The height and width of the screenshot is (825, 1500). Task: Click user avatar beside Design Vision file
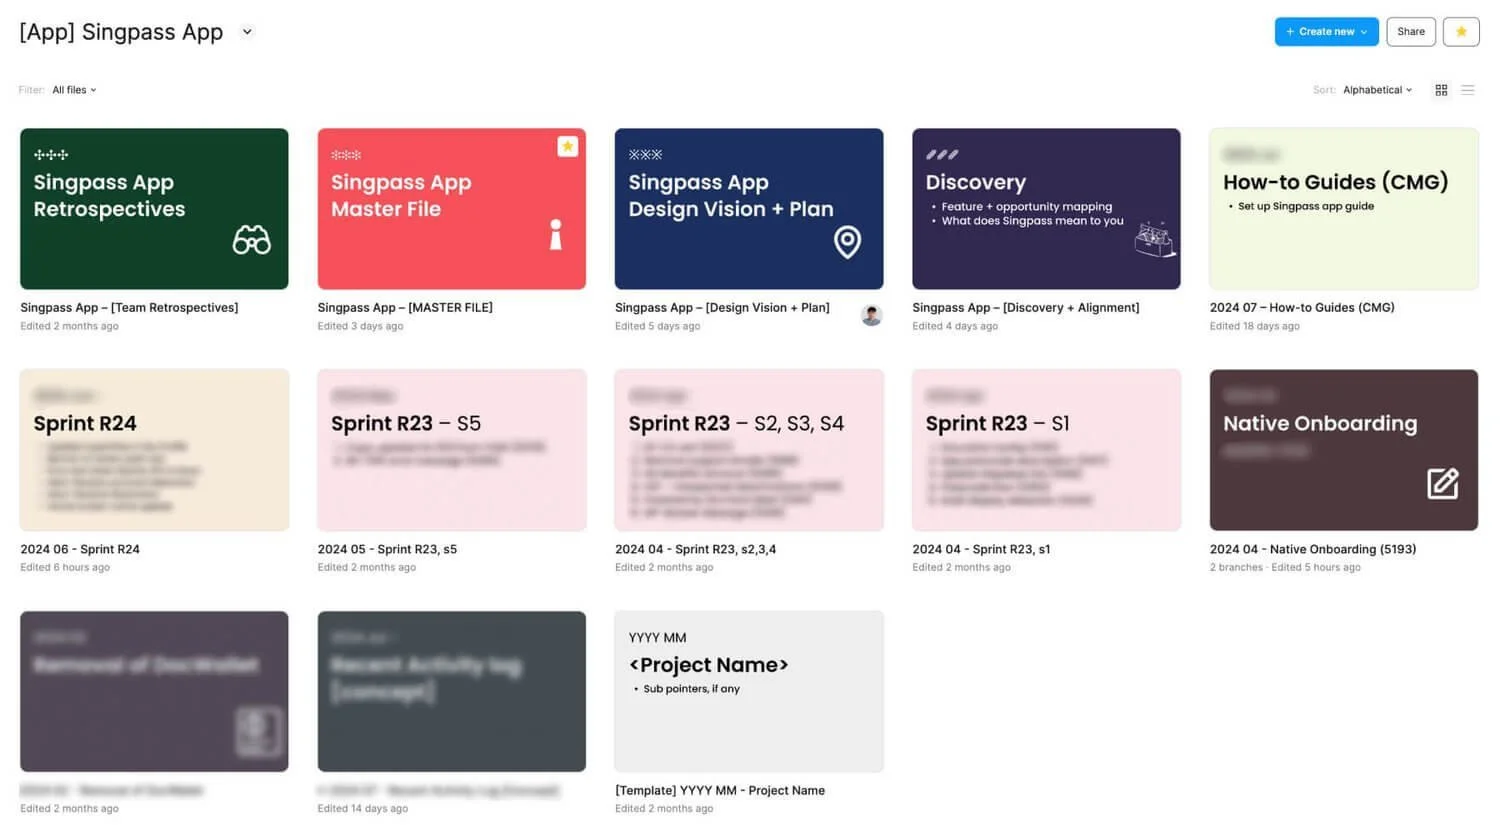tap(872, 316)
